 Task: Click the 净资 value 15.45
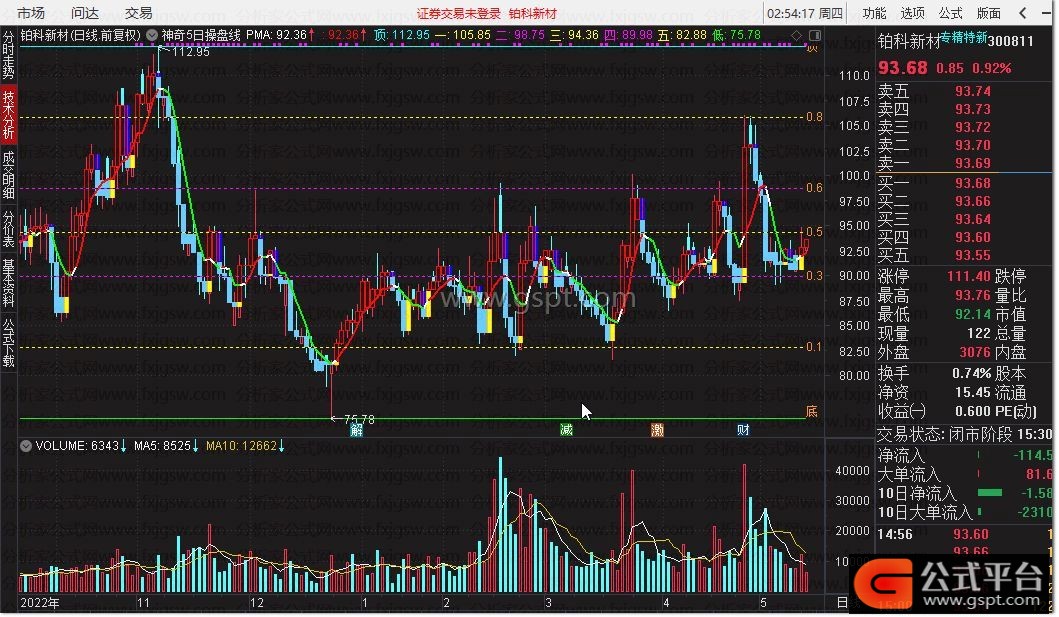[973, 392]
